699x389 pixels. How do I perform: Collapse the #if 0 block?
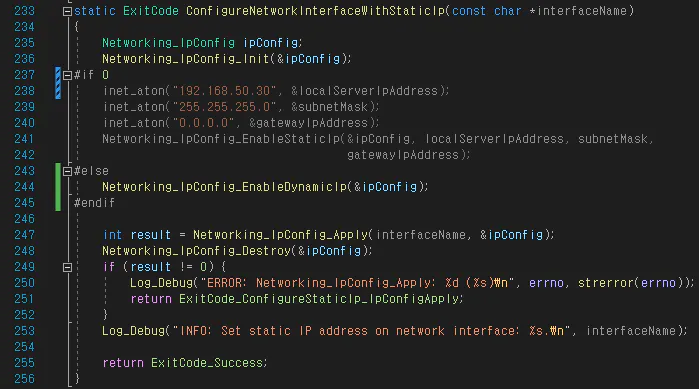pyautogui.click(x=67, y=75)
